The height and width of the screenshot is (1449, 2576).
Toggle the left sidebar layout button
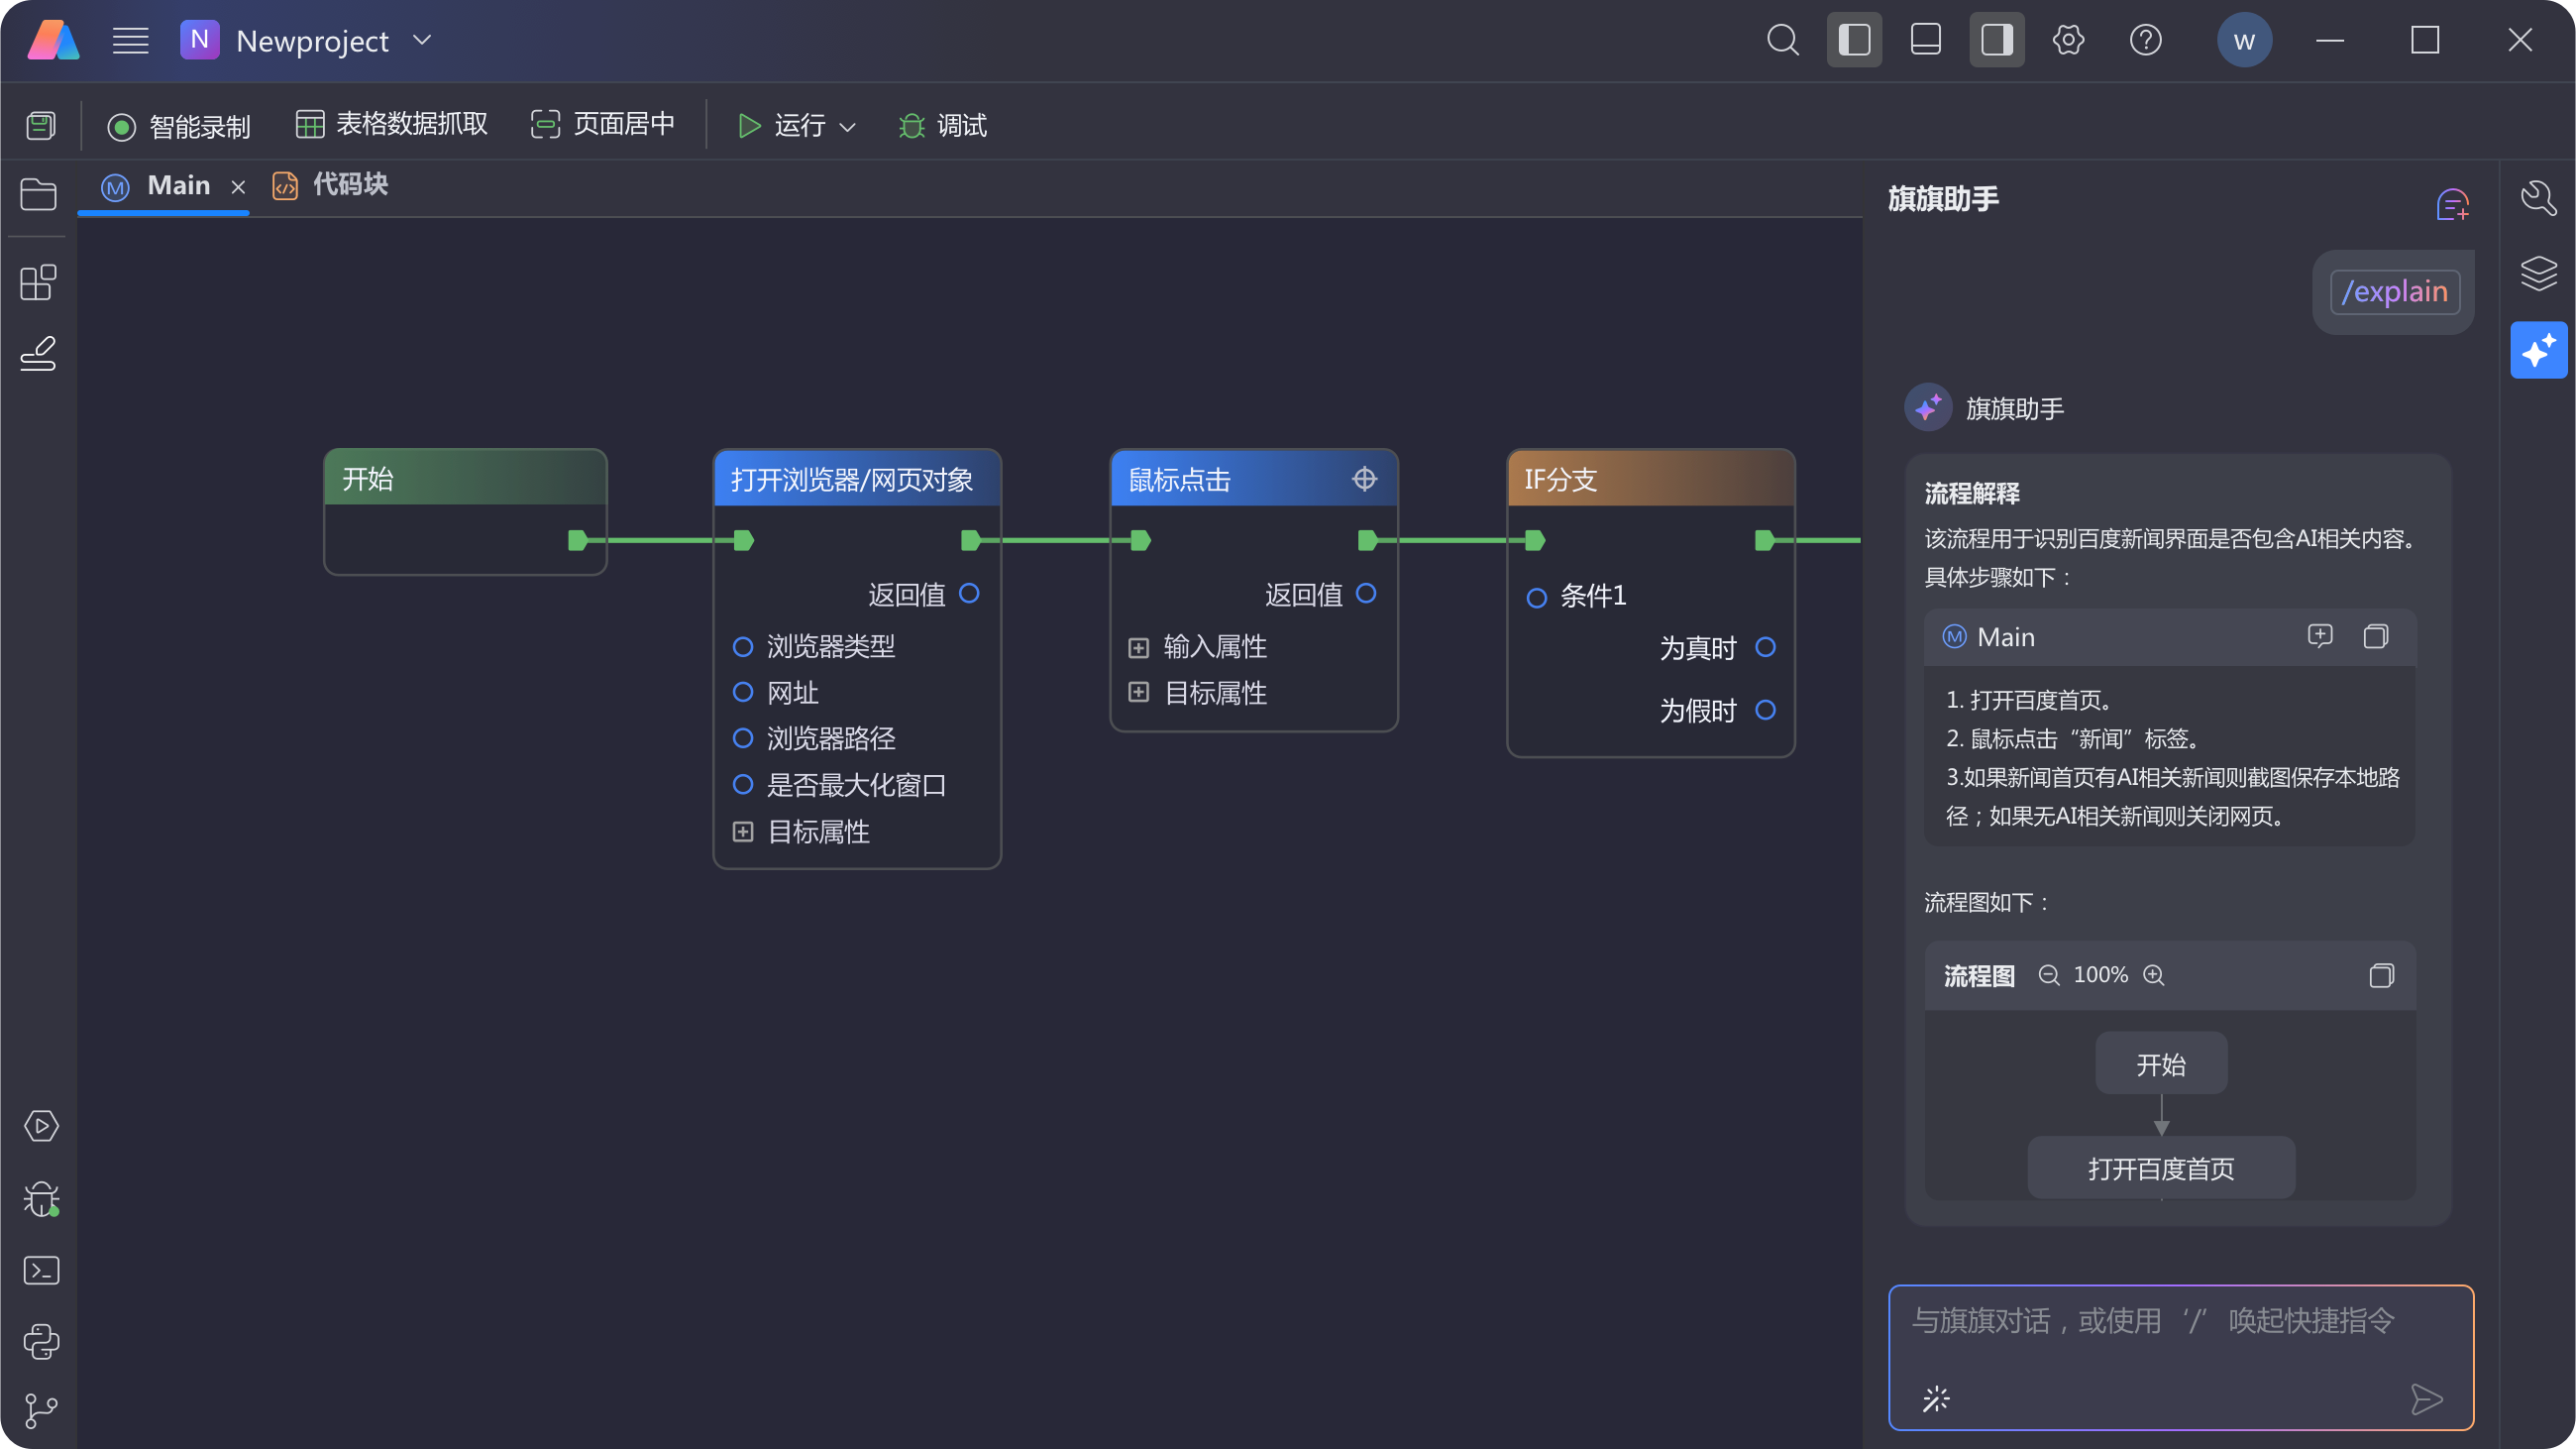coord(1854,40)
